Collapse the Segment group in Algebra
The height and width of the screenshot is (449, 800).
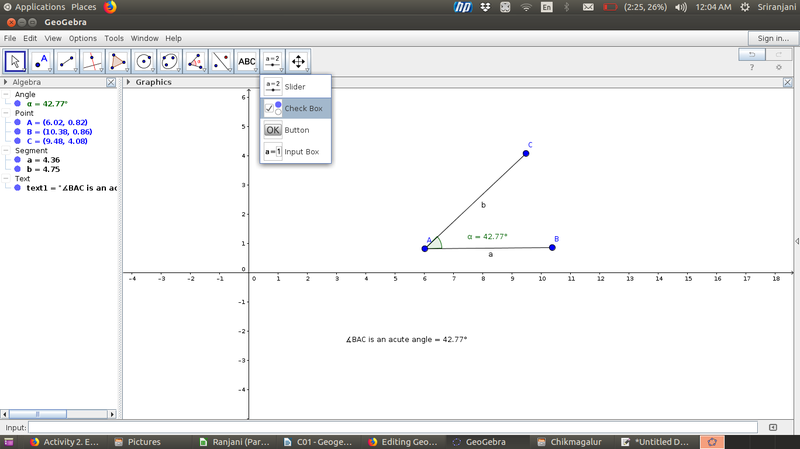6,151
